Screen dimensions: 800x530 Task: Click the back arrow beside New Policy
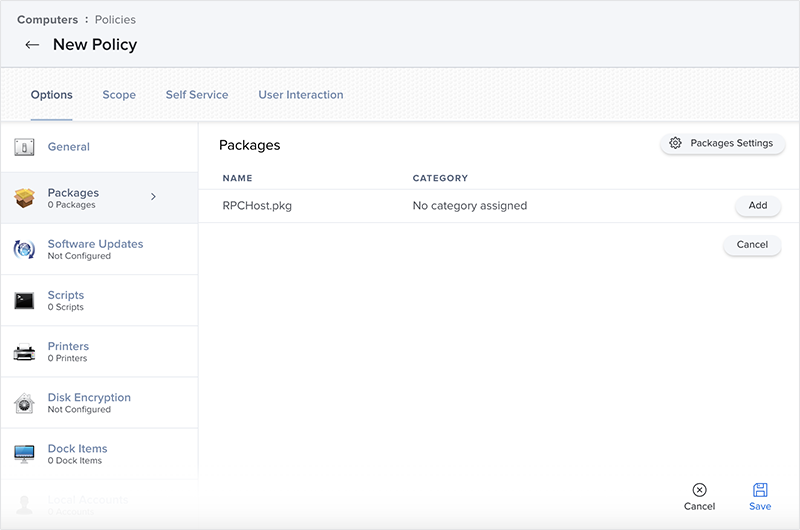pyautogui.click(x=32, y=45)
